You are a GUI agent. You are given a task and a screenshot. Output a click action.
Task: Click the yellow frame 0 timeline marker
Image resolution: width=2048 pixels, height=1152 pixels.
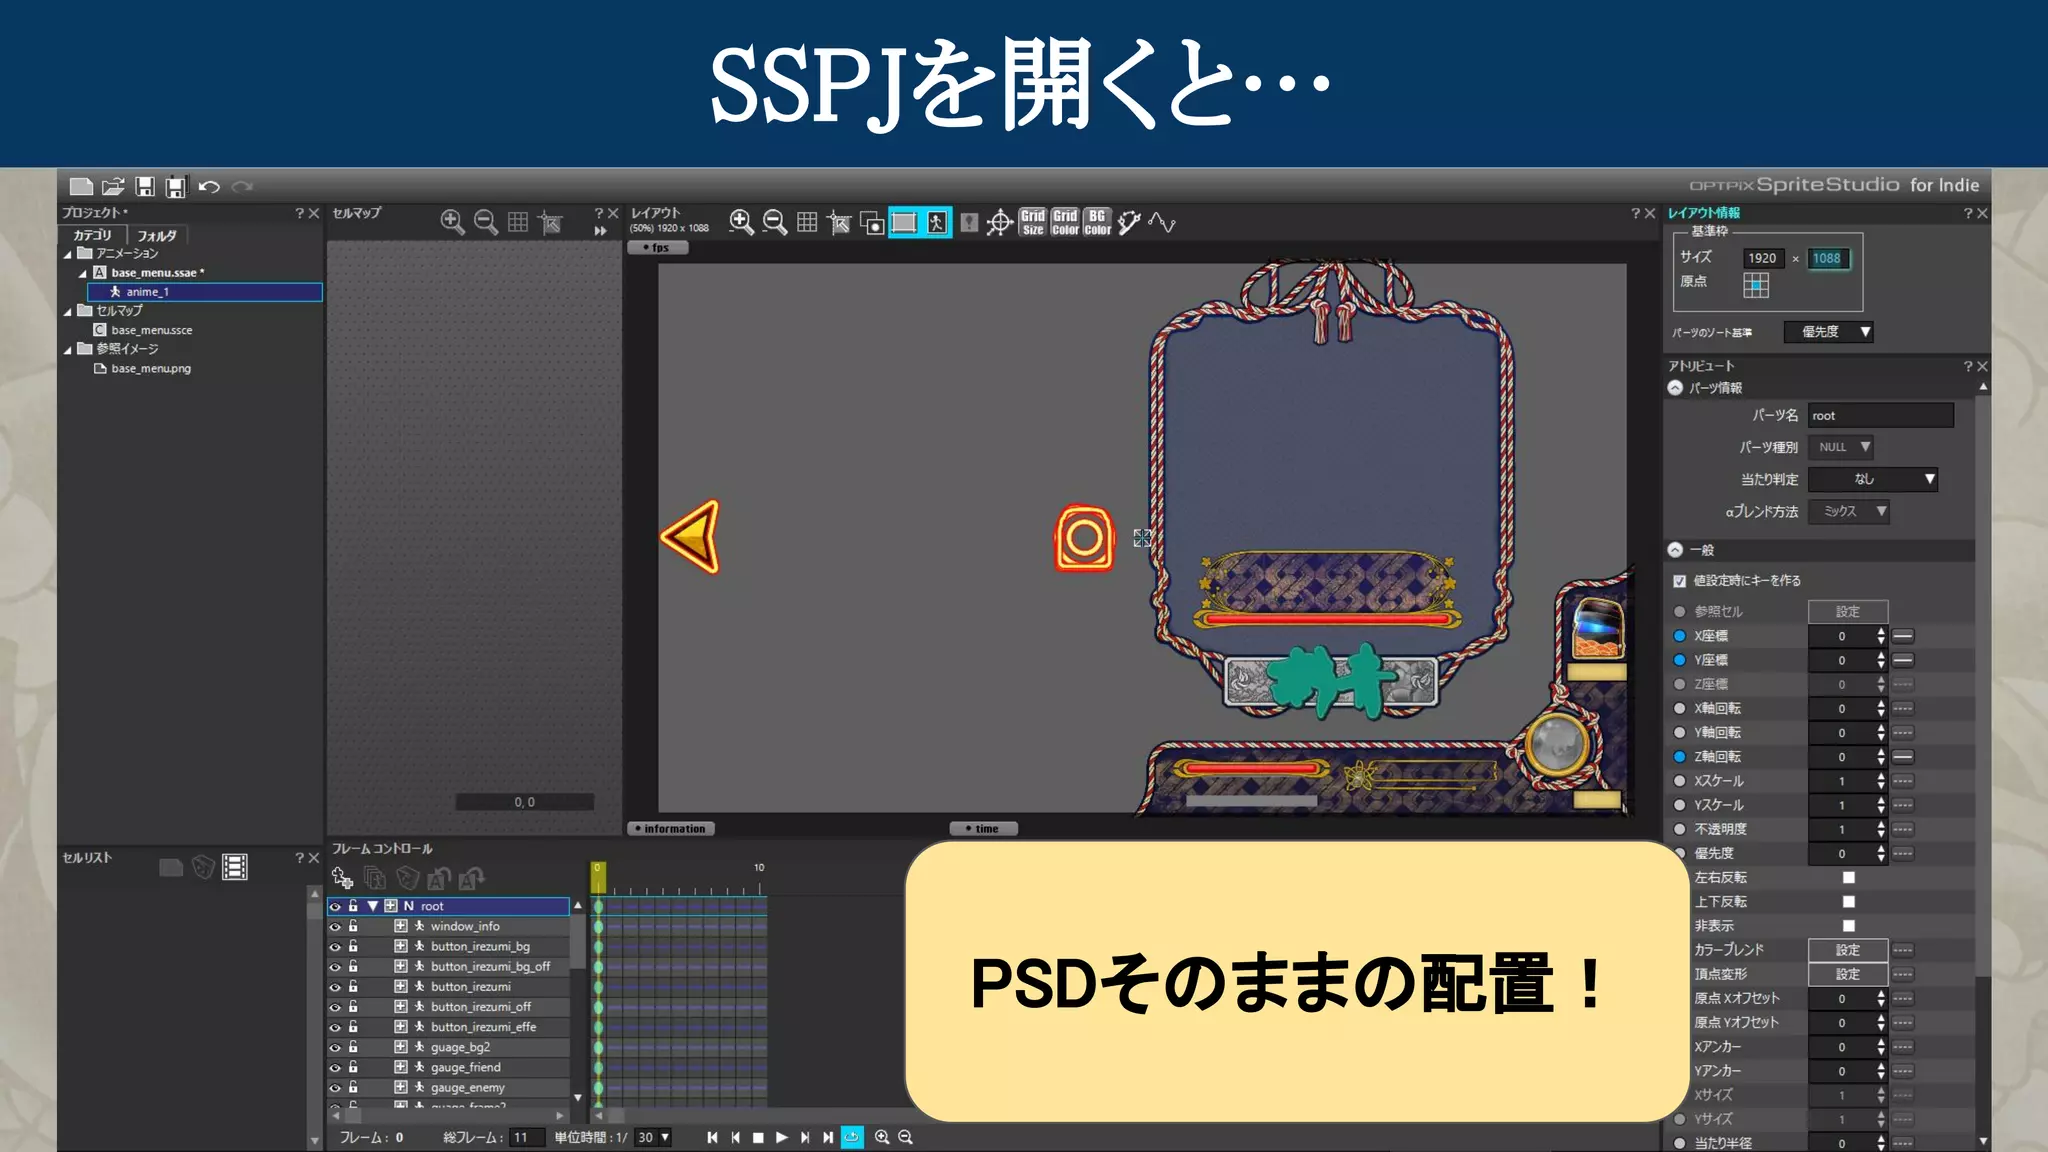[x=598, y=877]
